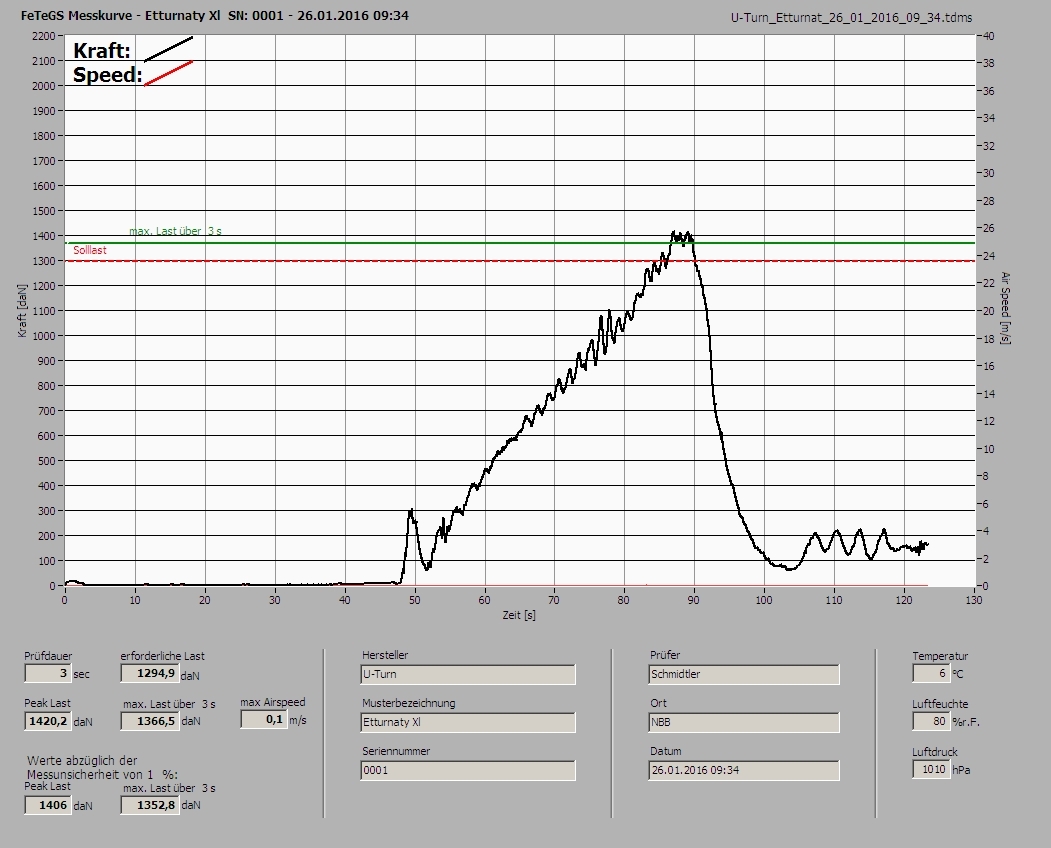Click the Luftfeuchte label
The image size is (1051, 848).
[940, 704]
